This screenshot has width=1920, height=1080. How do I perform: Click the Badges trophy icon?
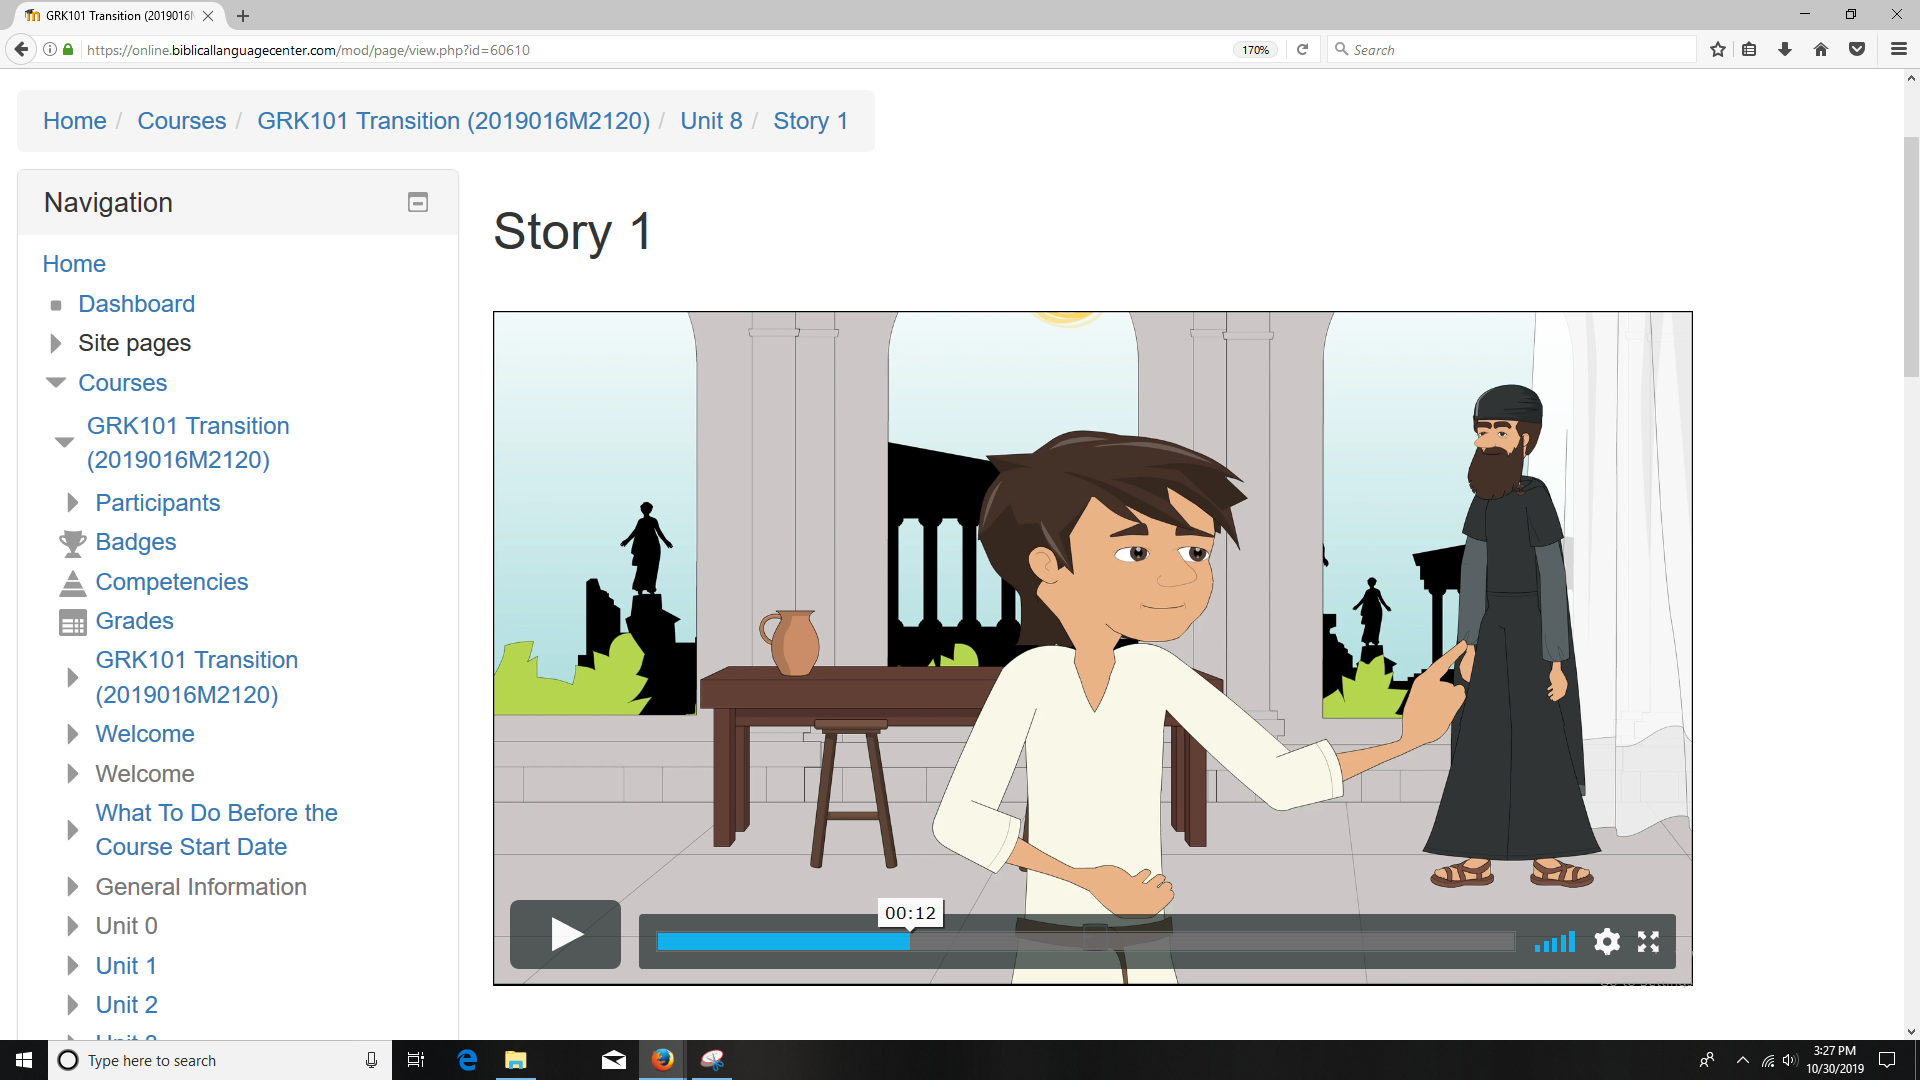tap(73, 543)
